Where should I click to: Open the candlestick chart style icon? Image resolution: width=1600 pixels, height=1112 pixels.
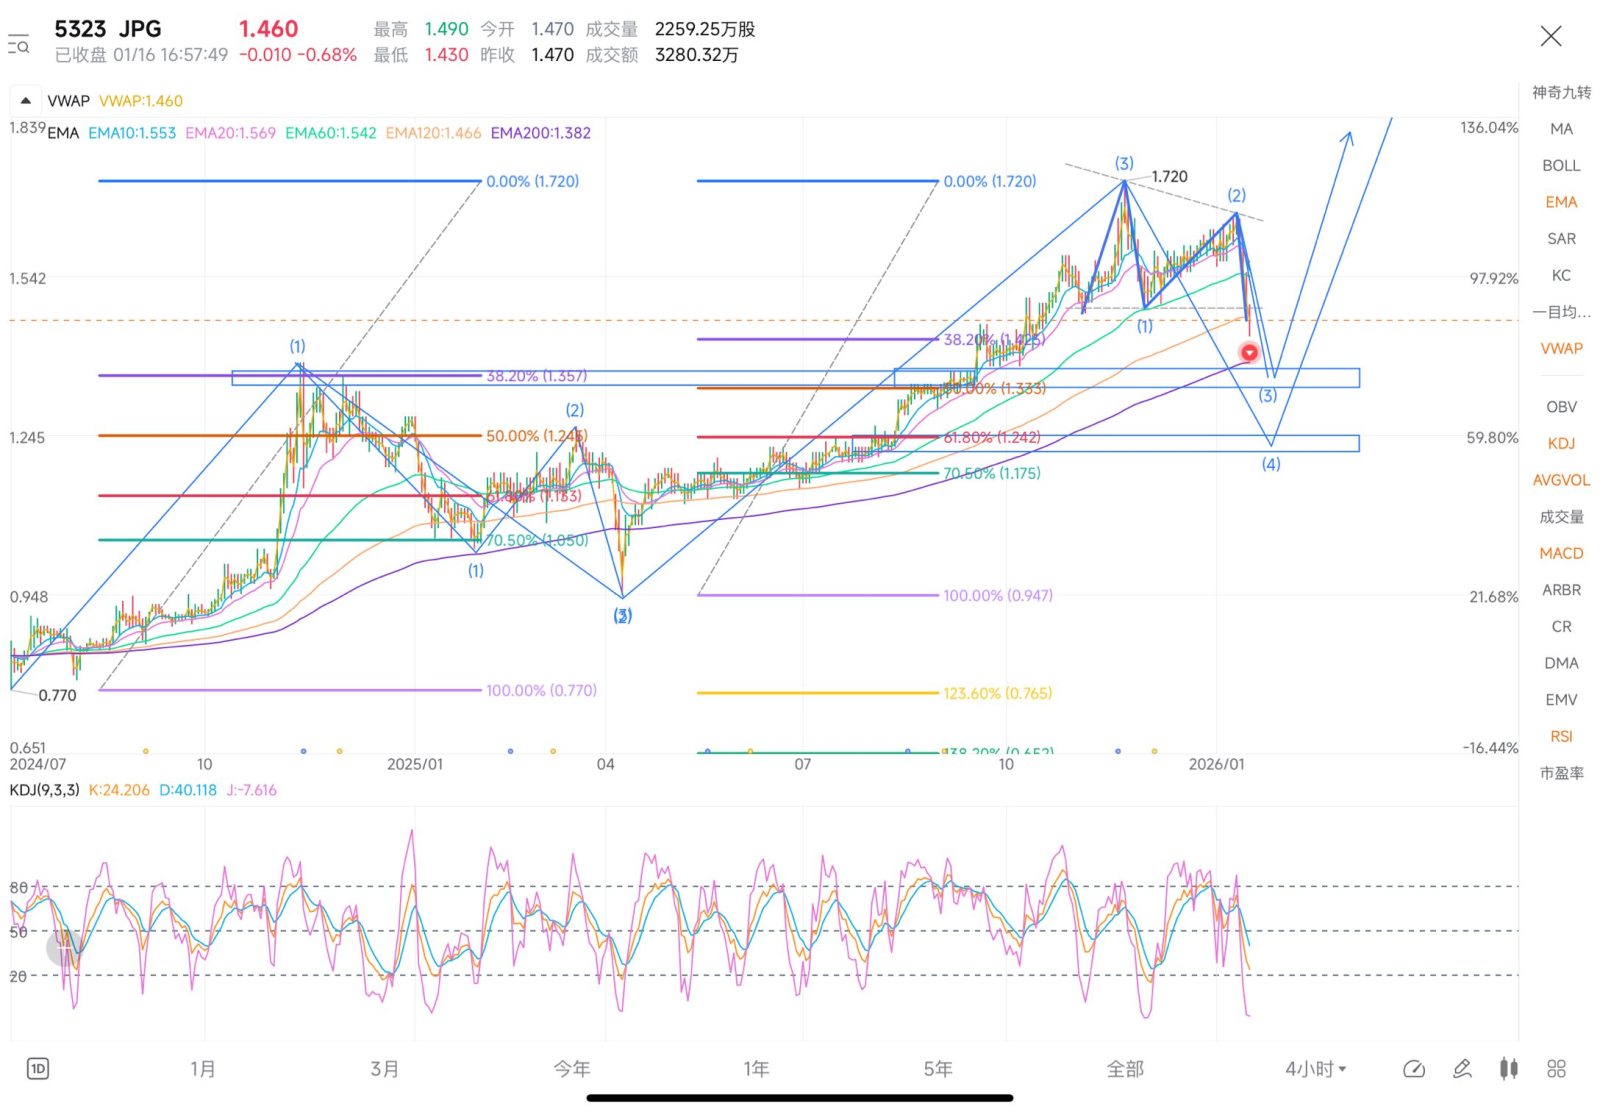tap(1509, 1069)
